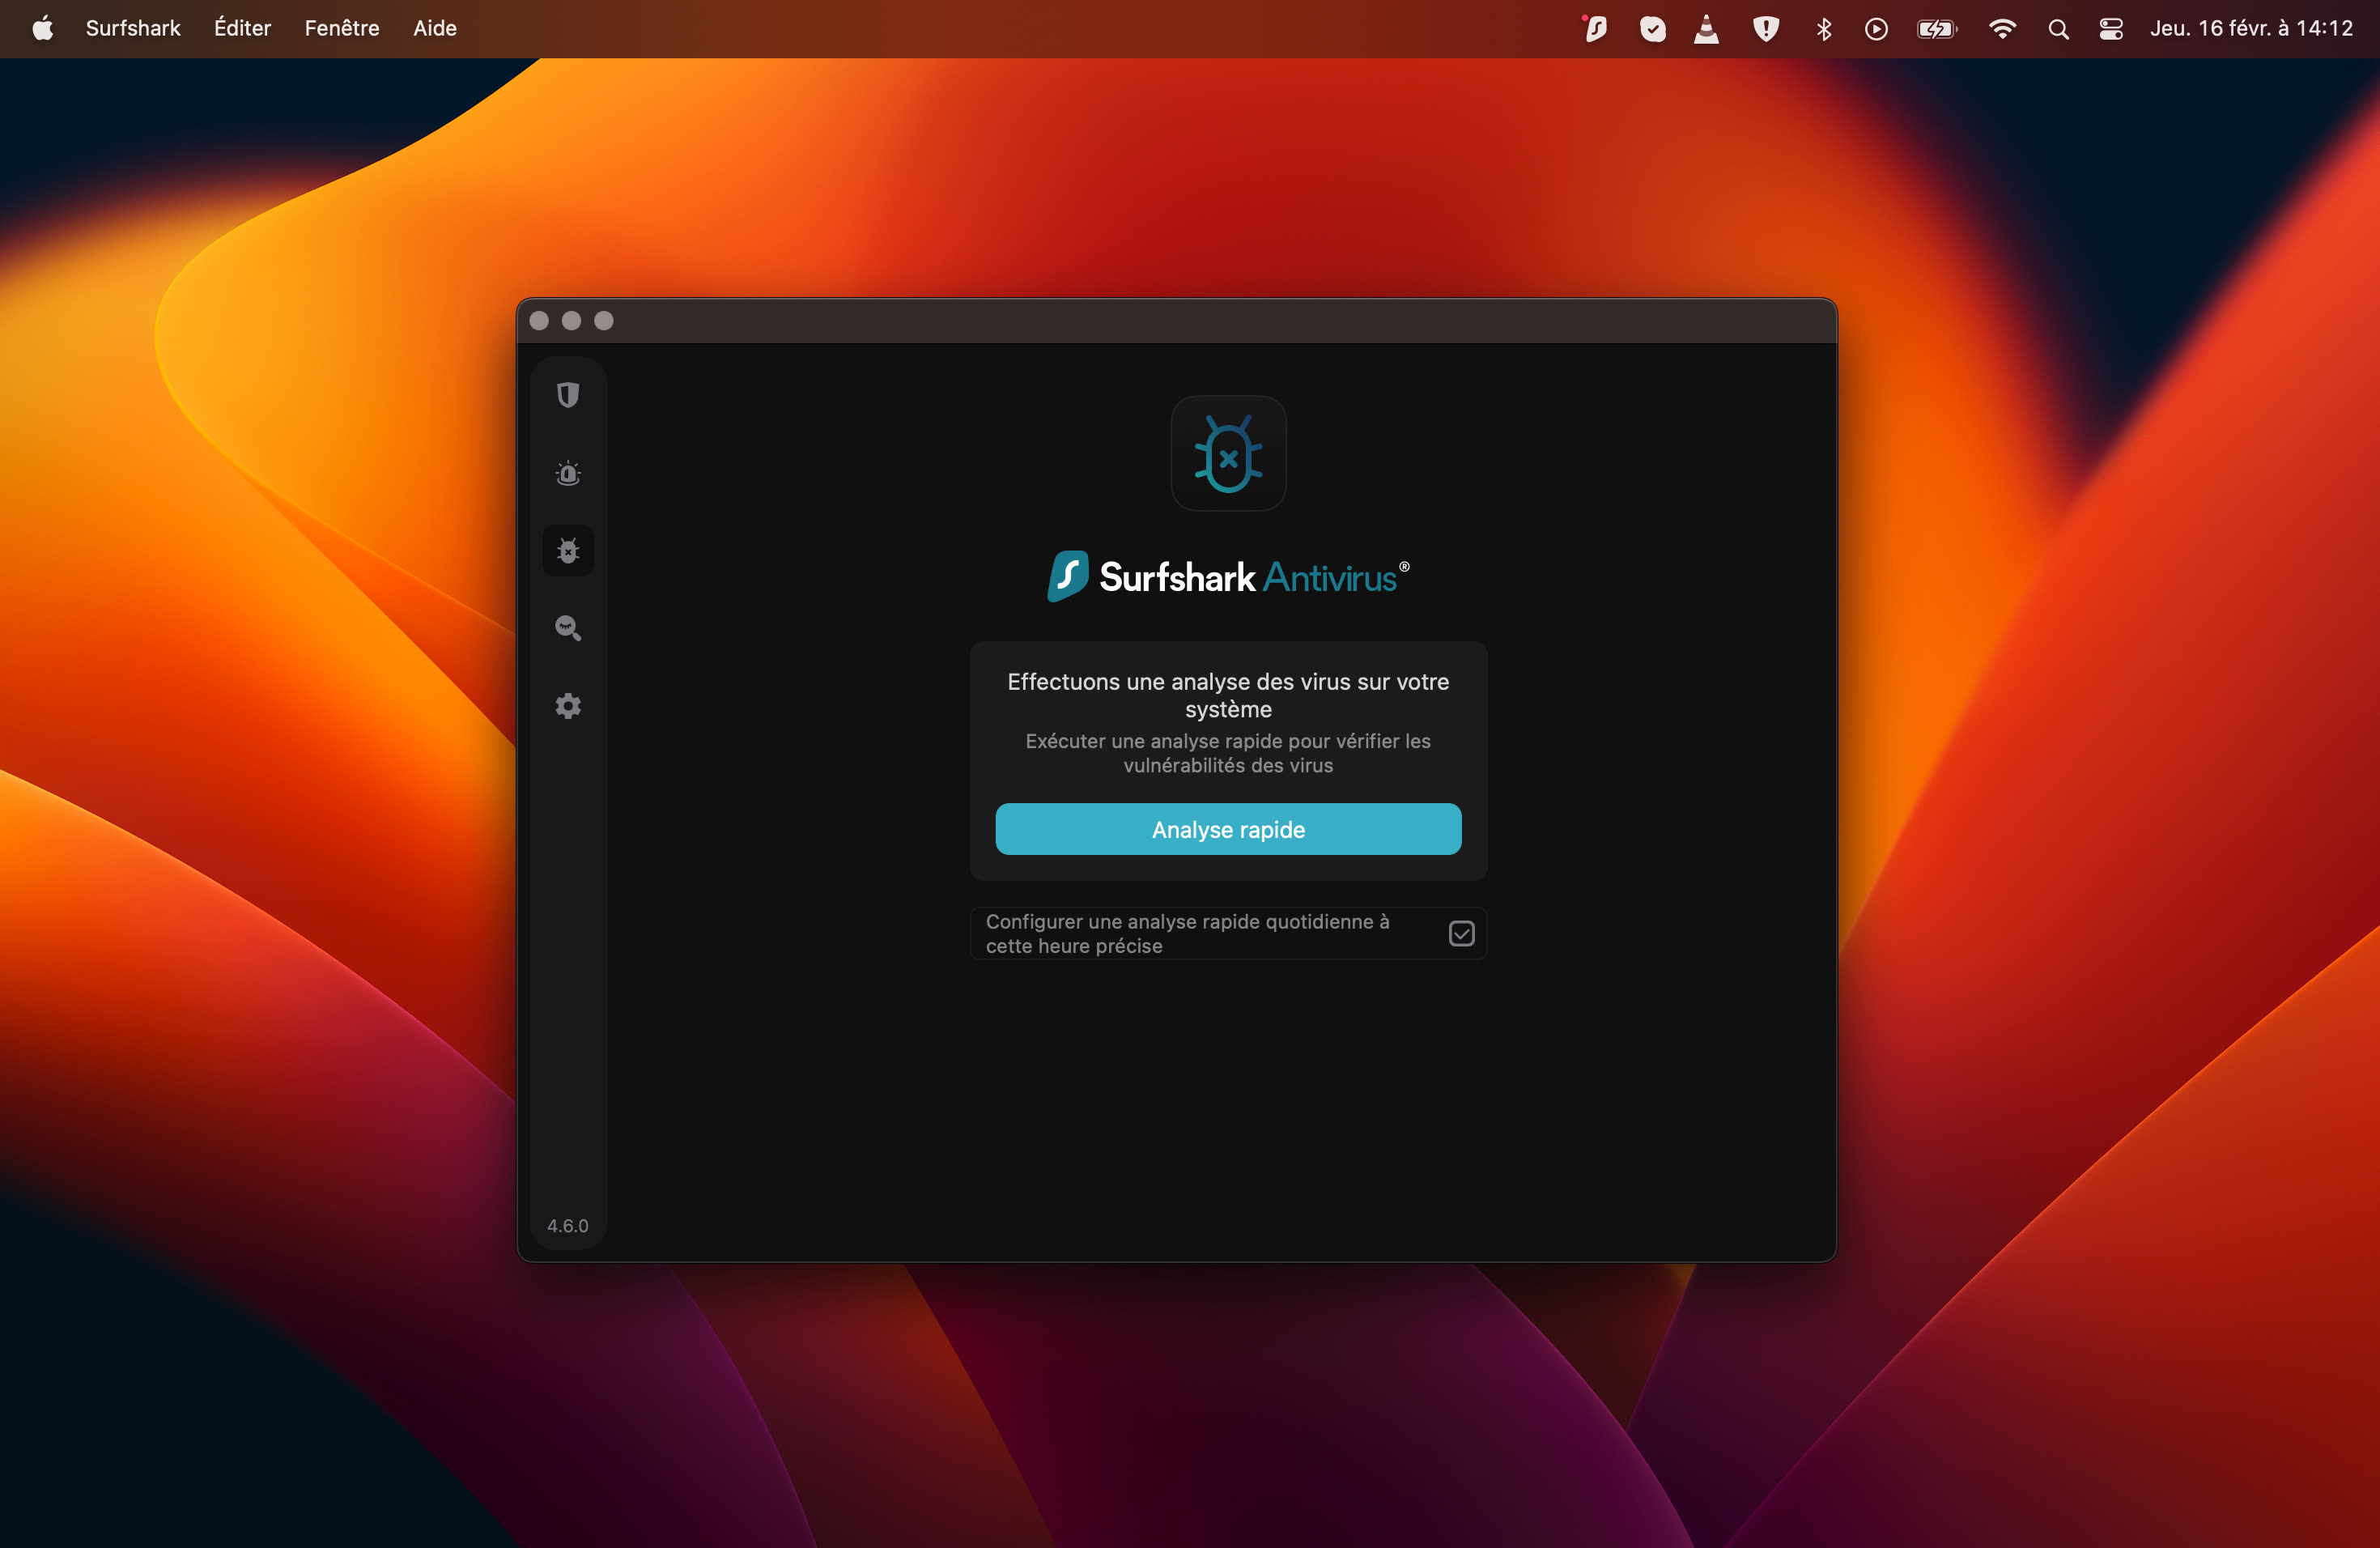Open the alerts section in the sidebar
The image size is (2380, 1548).
point(568,473)
